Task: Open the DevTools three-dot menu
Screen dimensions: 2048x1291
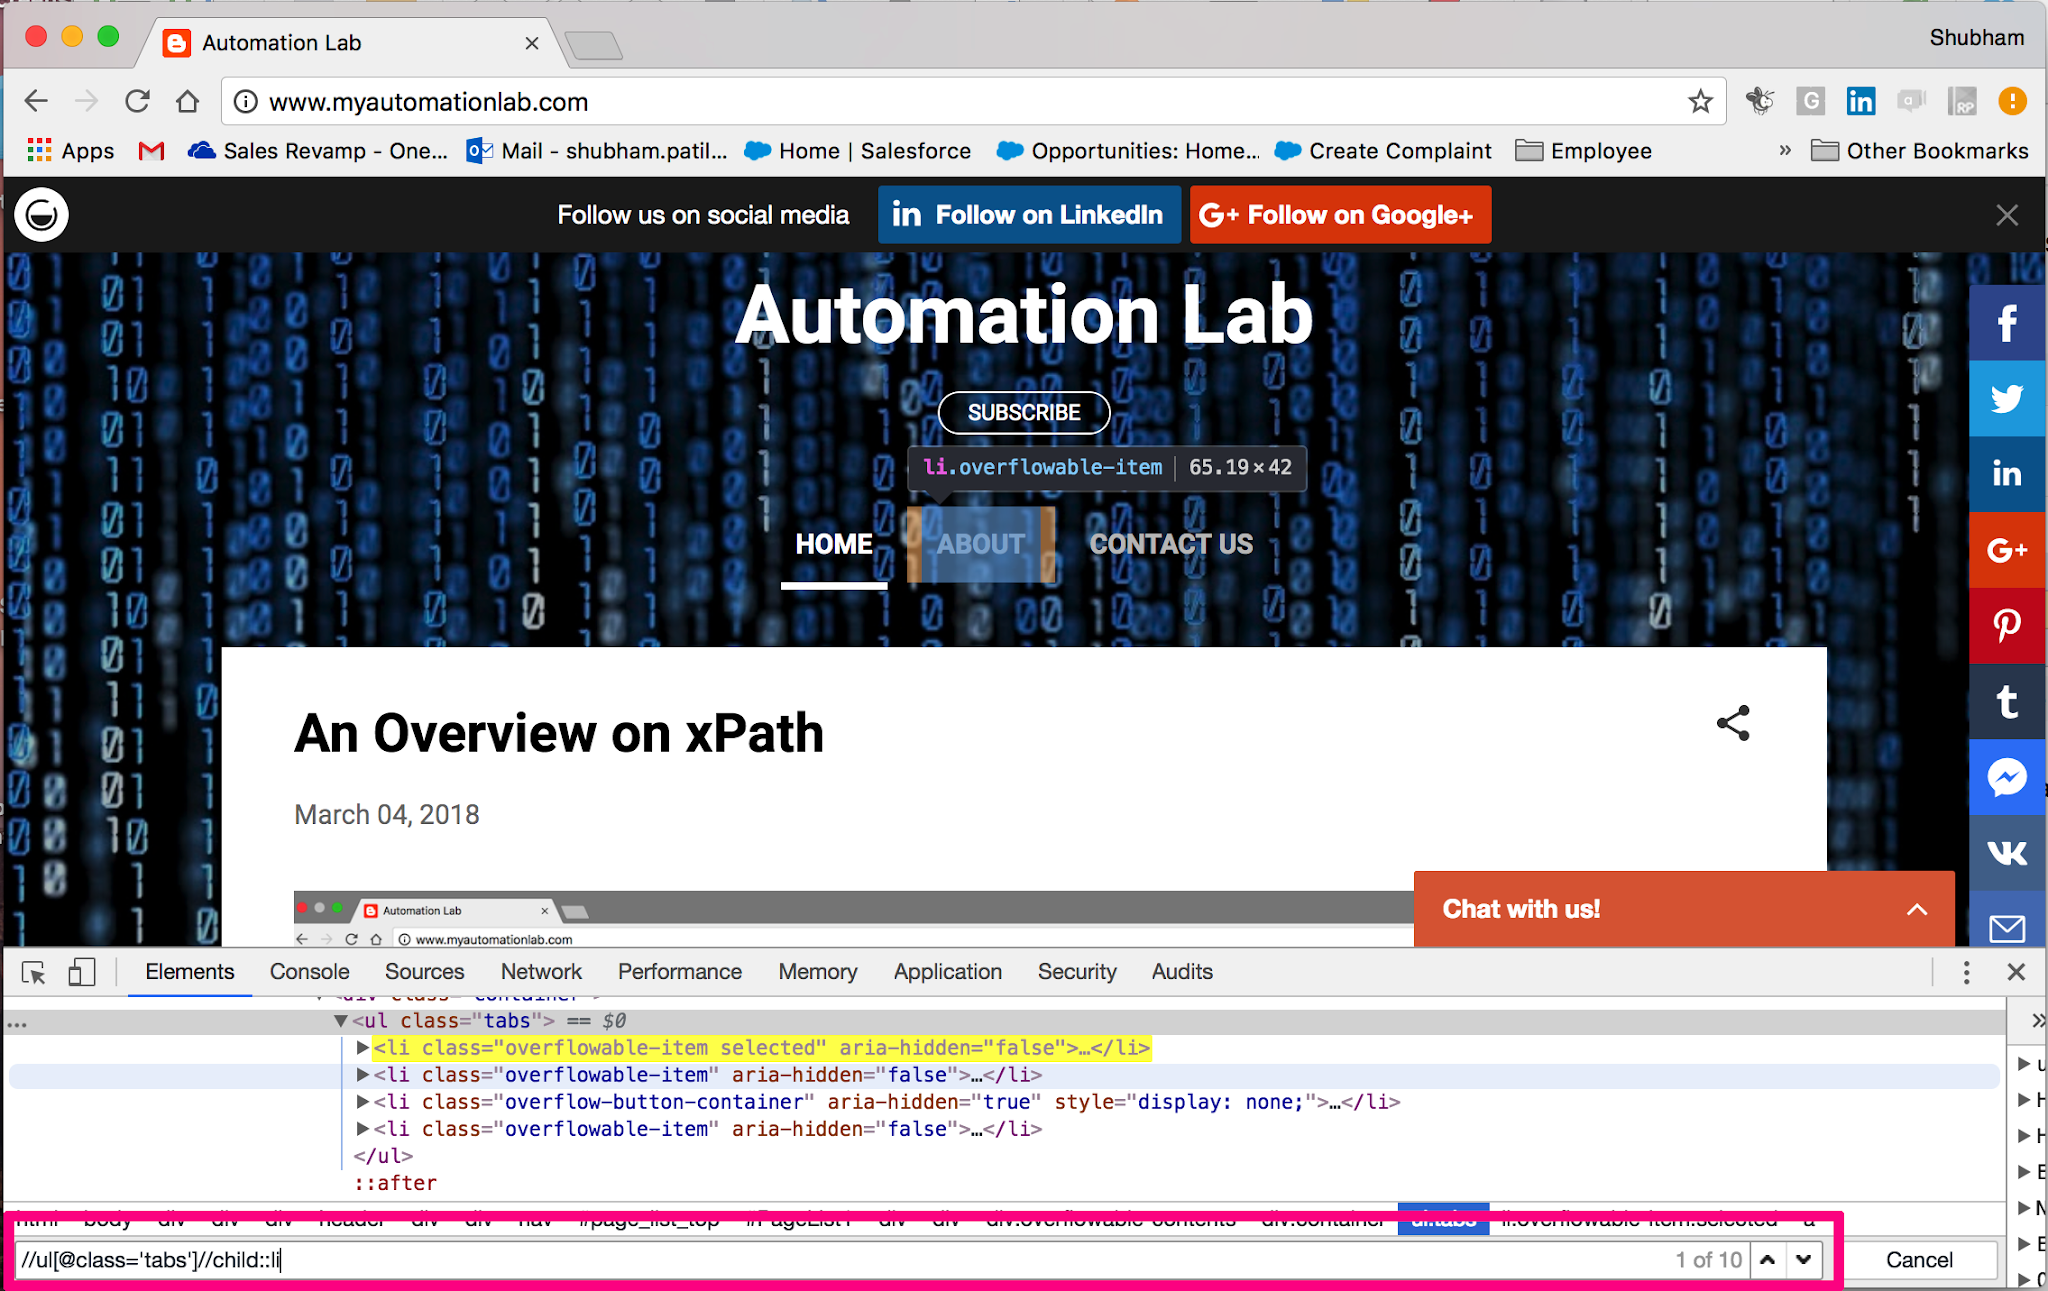Action: [x=1966, y=971]
